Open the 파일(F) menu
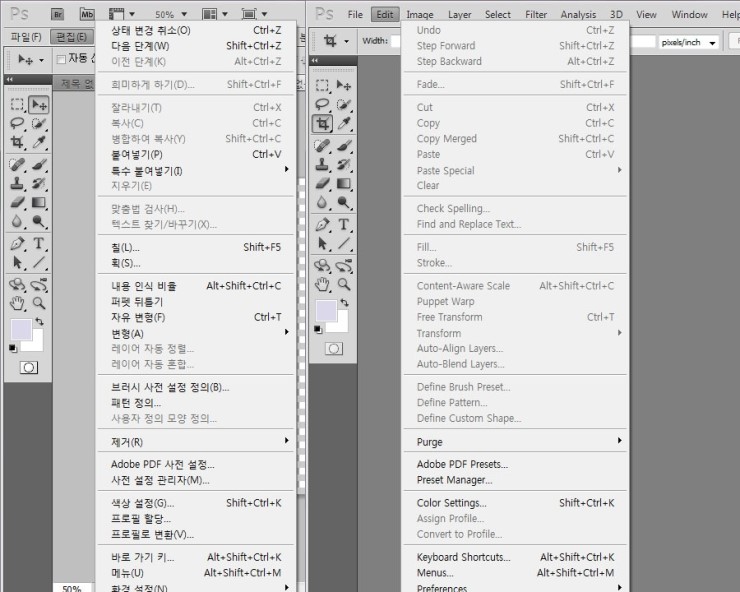The image size is (740, 592). tap(26, 37)
